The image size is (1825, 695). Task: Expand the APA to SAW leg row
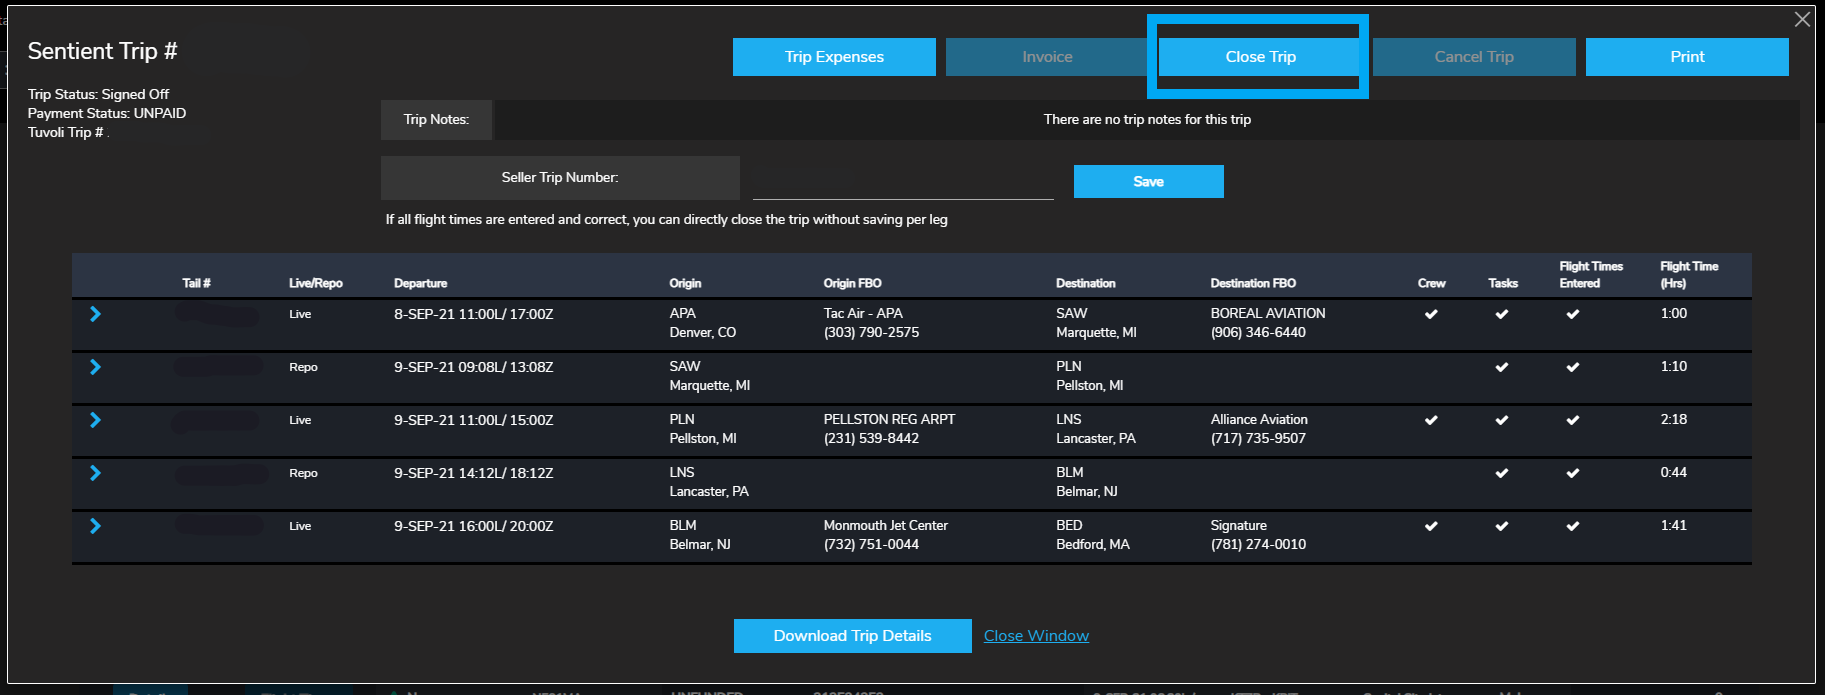(x=95, y=314)
